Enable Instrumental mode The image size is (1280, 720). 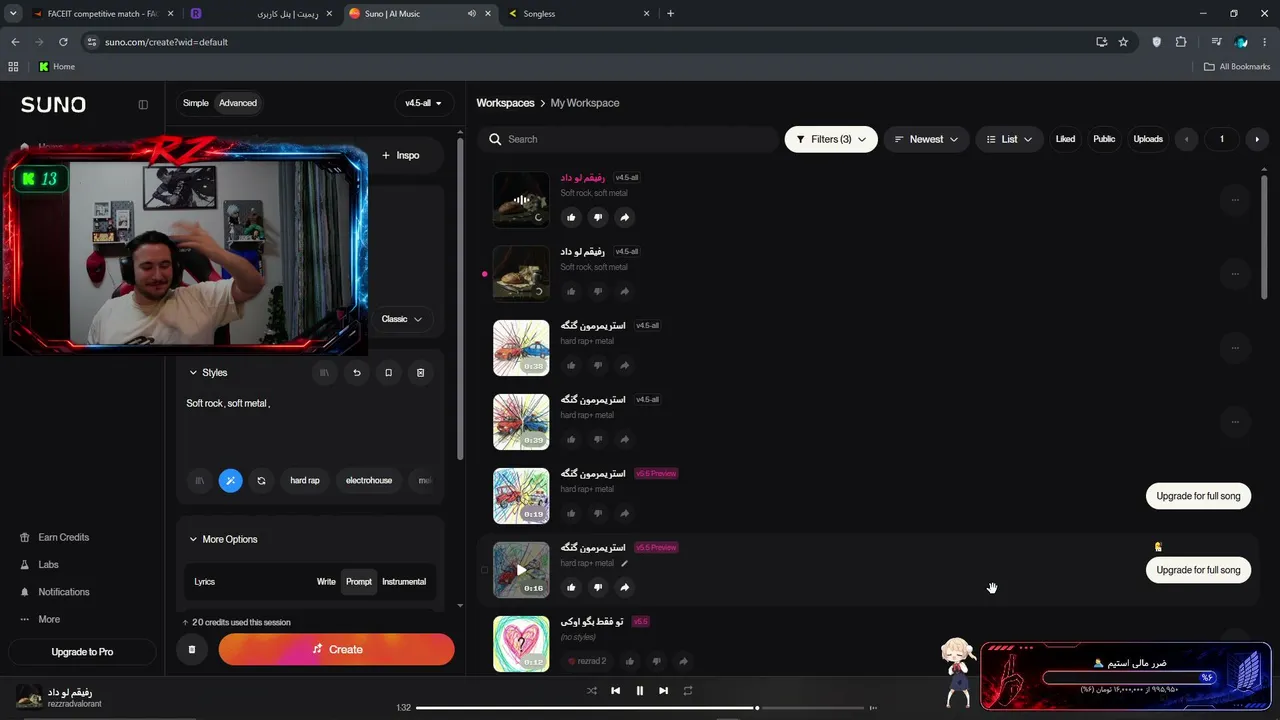pos(404,582)
